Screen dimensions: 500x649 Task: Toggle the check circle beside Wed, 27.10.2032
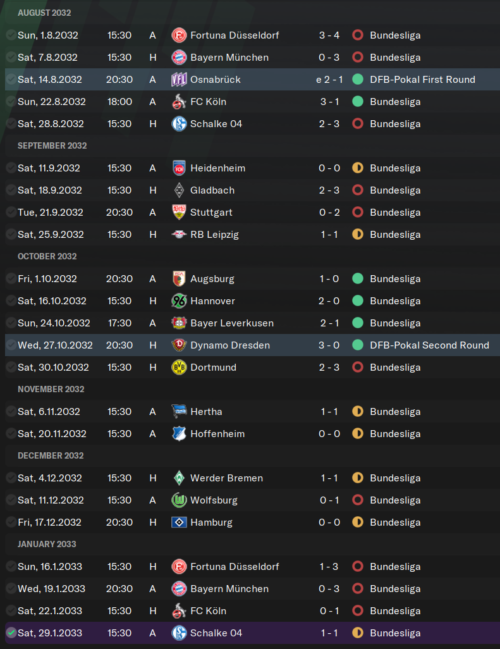11,345
